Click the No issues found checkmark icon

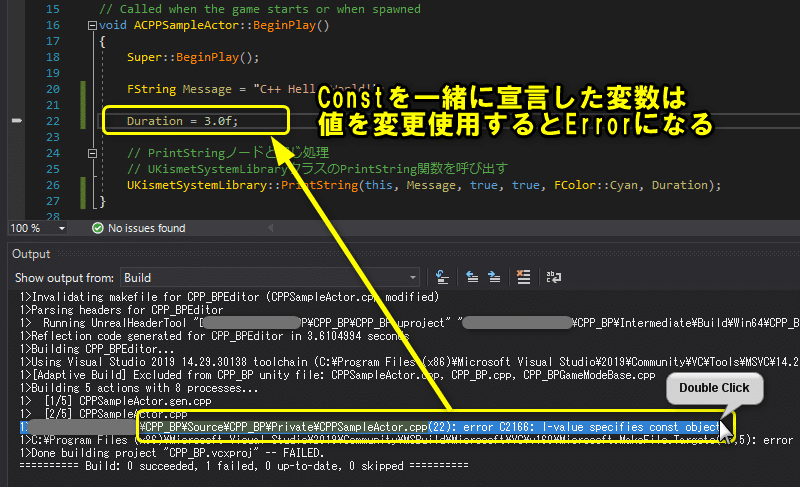(97, 228)
